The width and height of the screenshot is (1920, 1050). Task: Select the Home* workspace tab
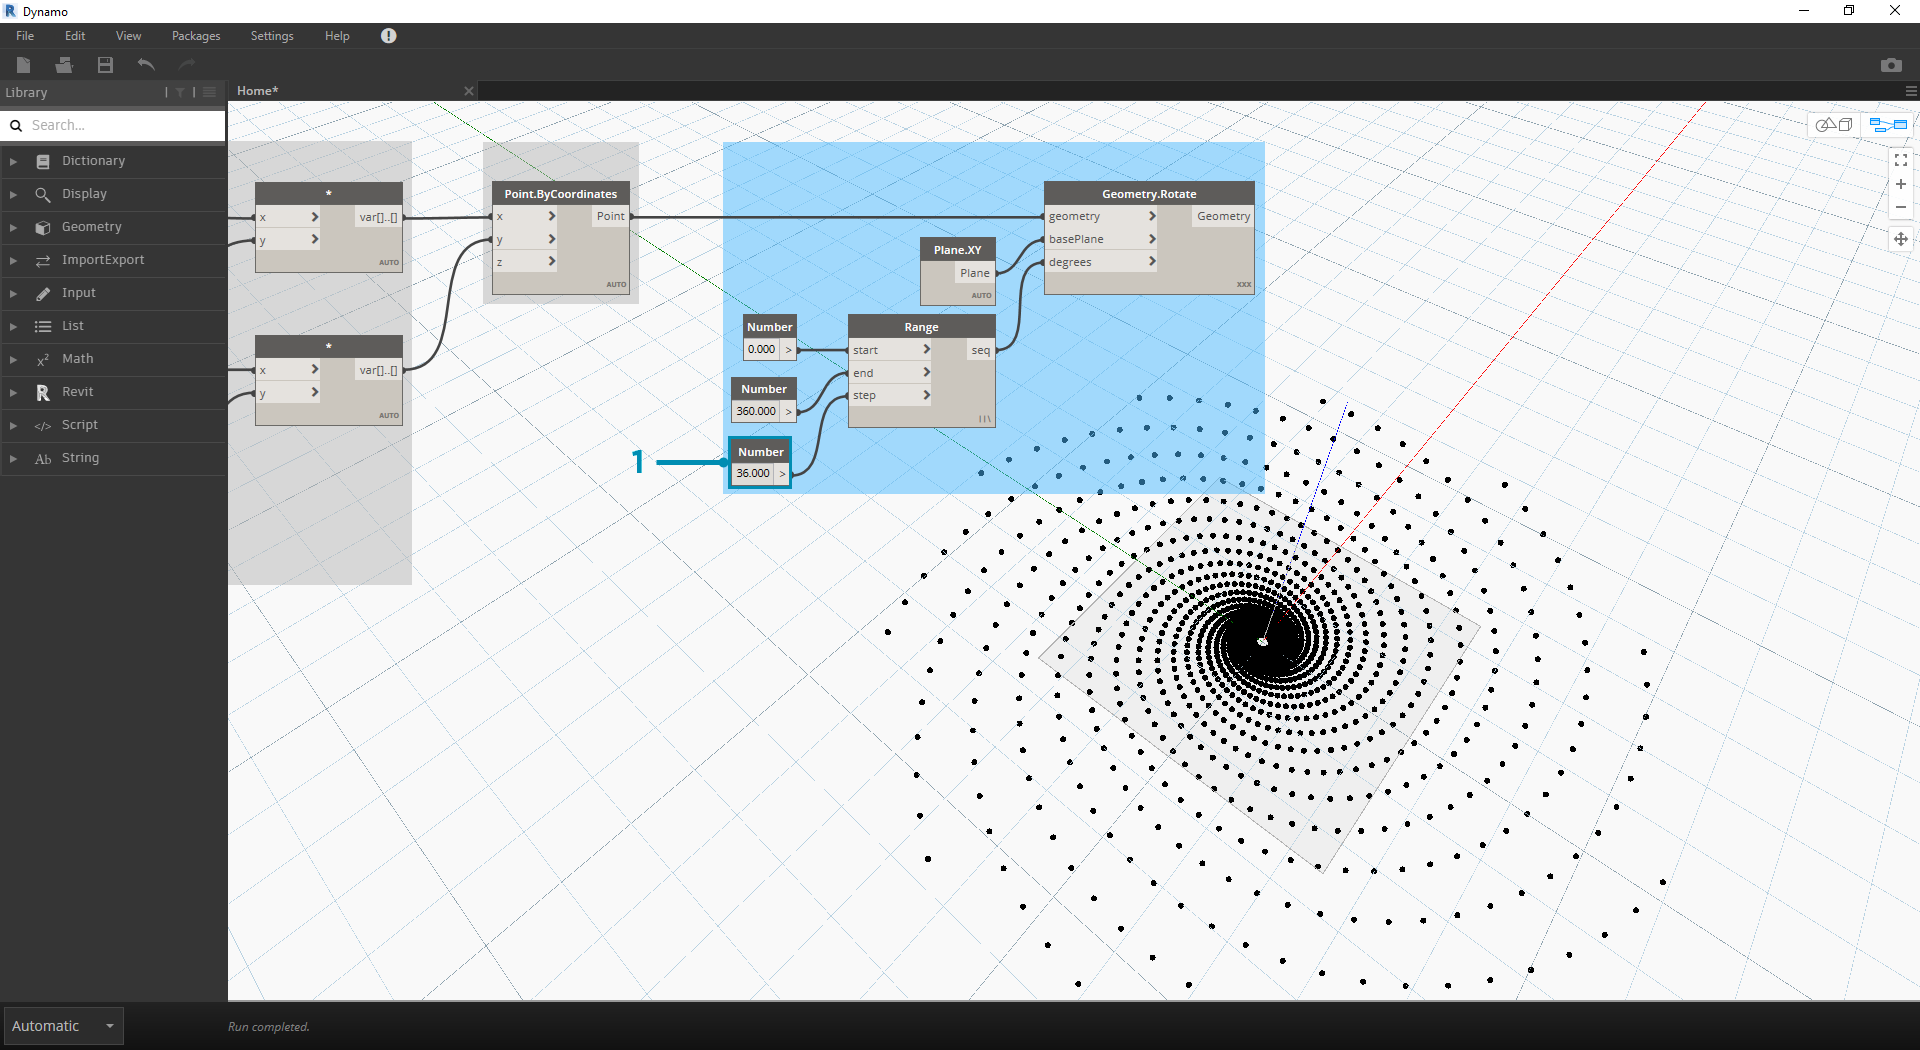[x=258, y=91]
